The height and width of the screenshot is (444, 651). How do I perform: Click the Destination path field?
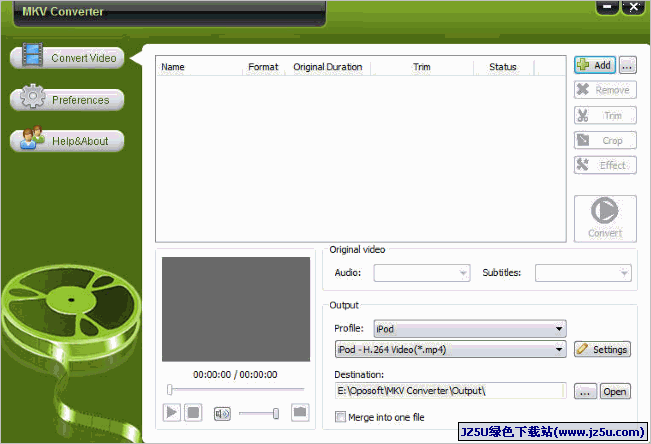pos(450,391)
